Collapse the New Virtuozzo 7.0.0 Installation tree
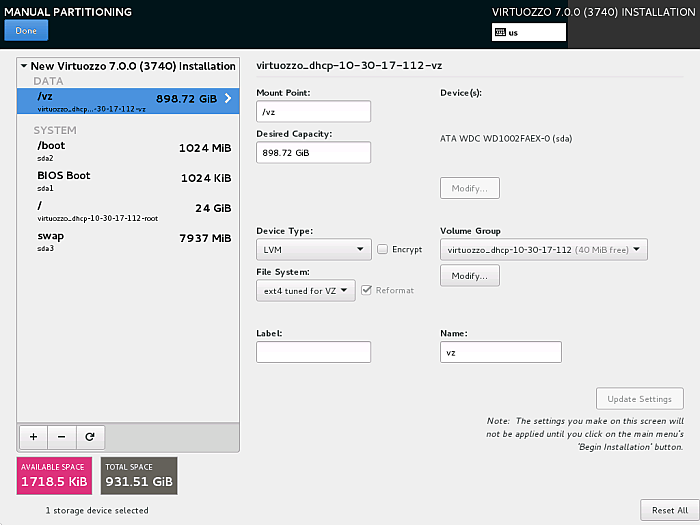 (x=23, y=67)
